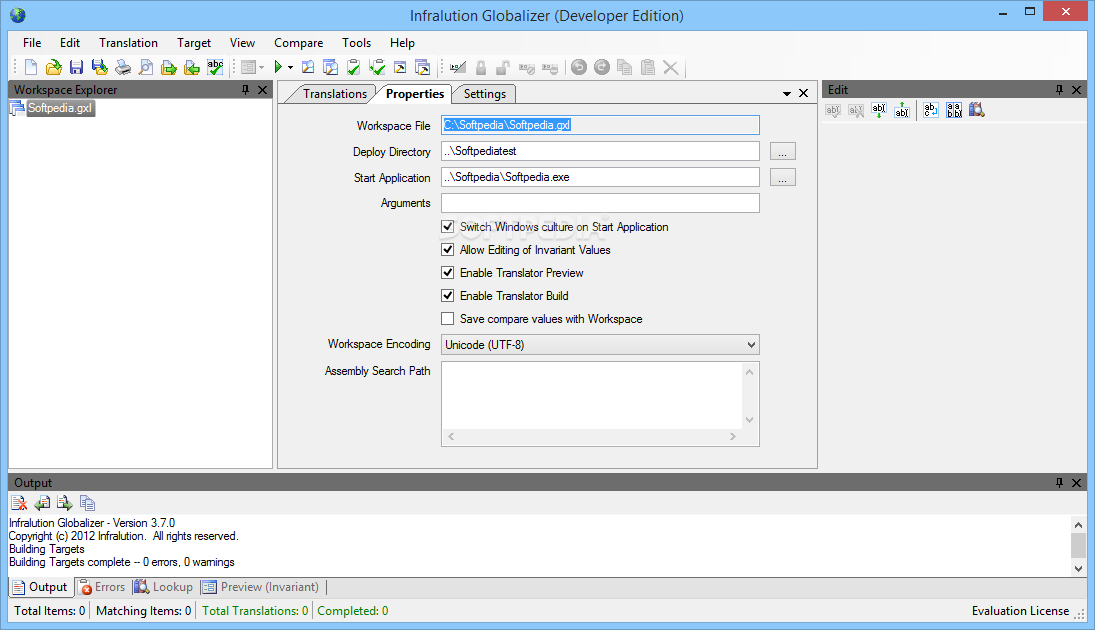Close the Properties document tab area
The height and width of the screenshot is (630, 1095).
tap(804, 93)
